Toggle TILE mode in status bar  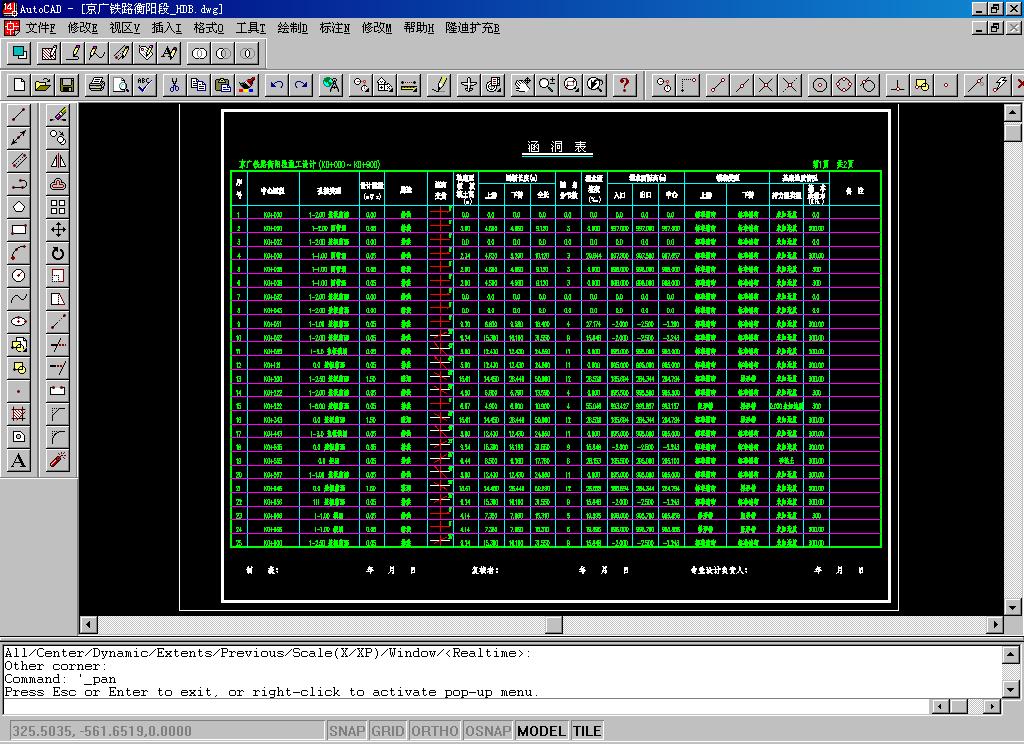pos(587,731)
